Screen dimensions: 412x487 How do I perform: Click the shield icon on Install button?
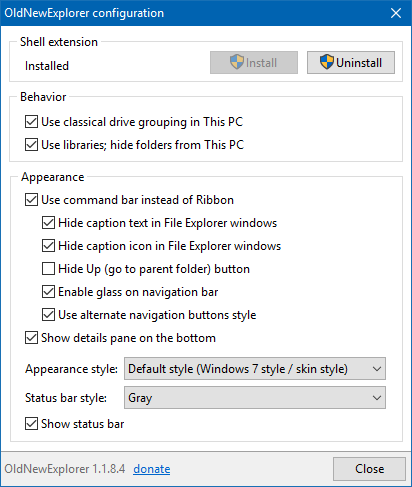click(237, 62)
